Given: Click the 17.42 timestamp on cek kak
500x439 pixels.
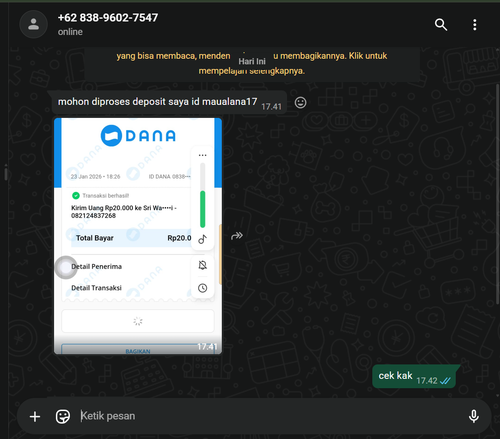Looking at the screenshot, I should [427, 381].
